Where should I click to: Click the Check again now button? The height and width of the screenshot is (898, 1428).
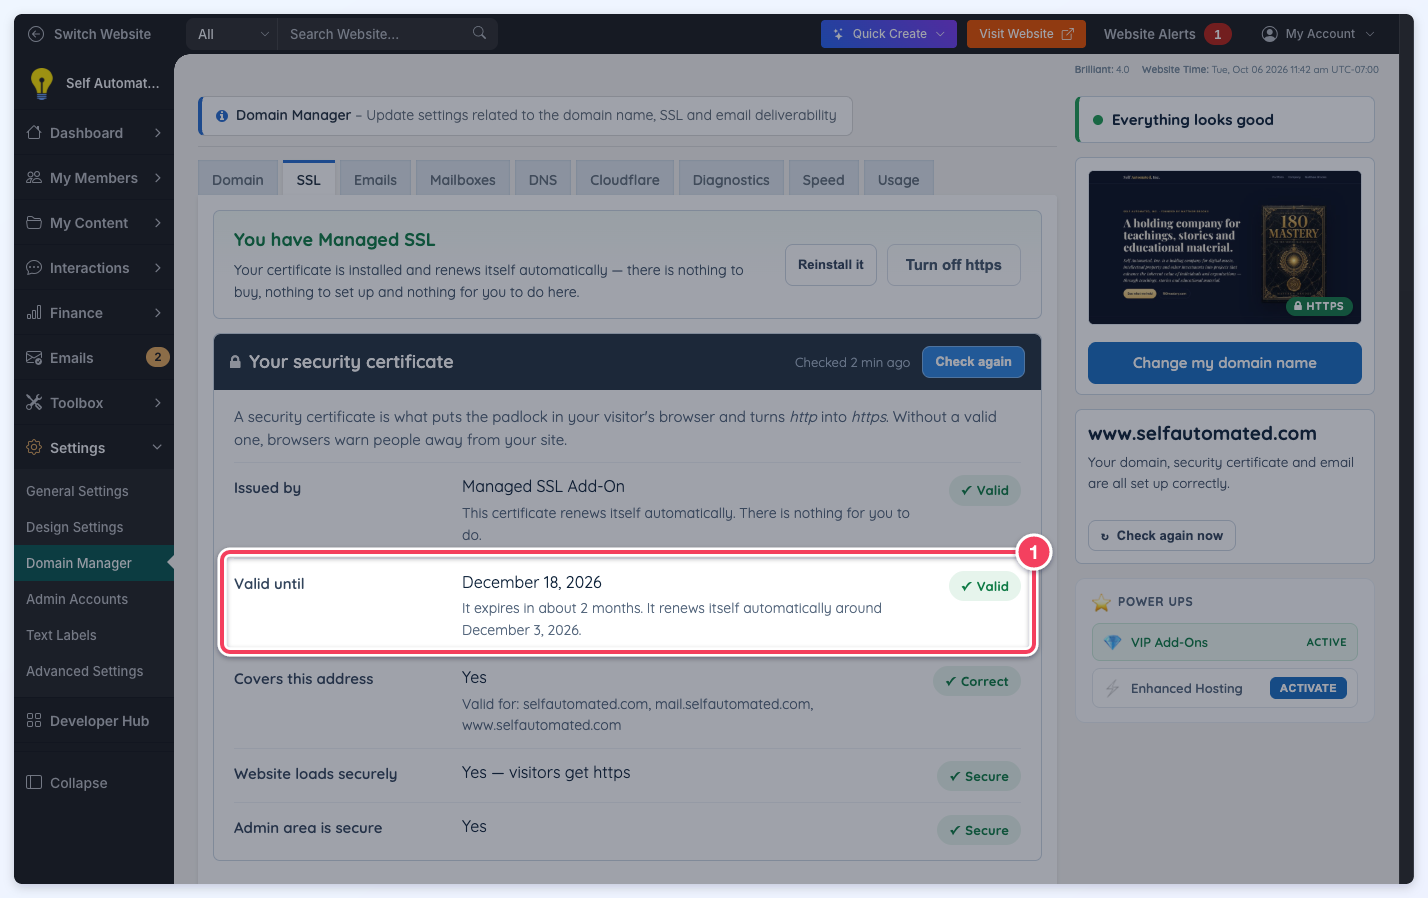point(1162,536)
